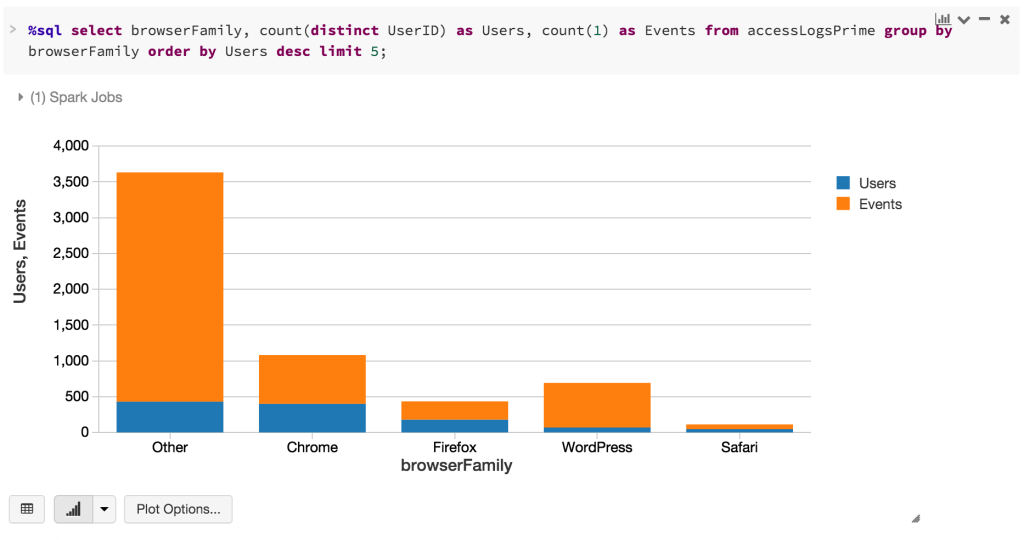The image size is (1024, 540).
Task: Delete the cell with the X icon
Action: coord(1005,19)
